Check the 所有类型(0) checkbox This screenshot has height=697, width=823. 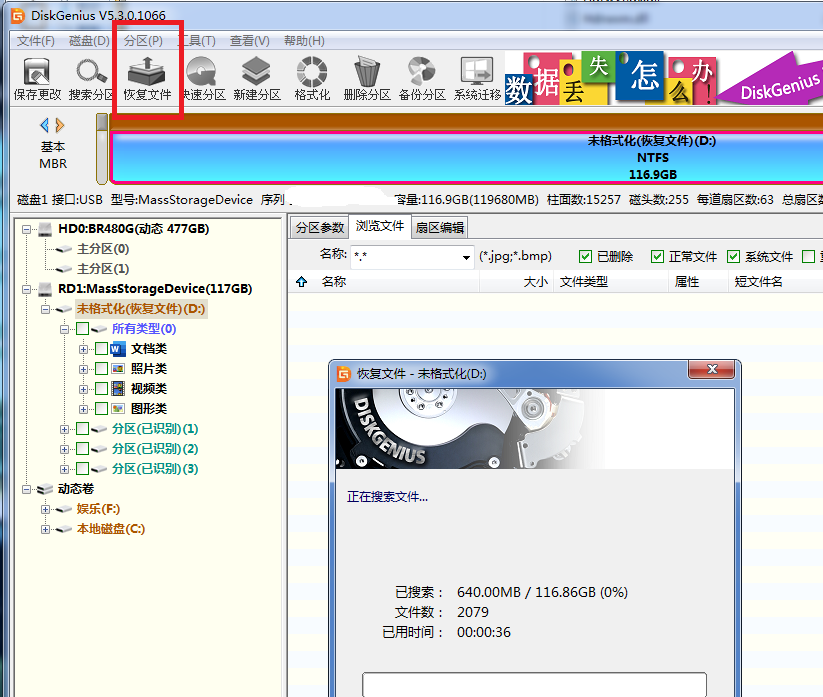(x=82, y=329)
